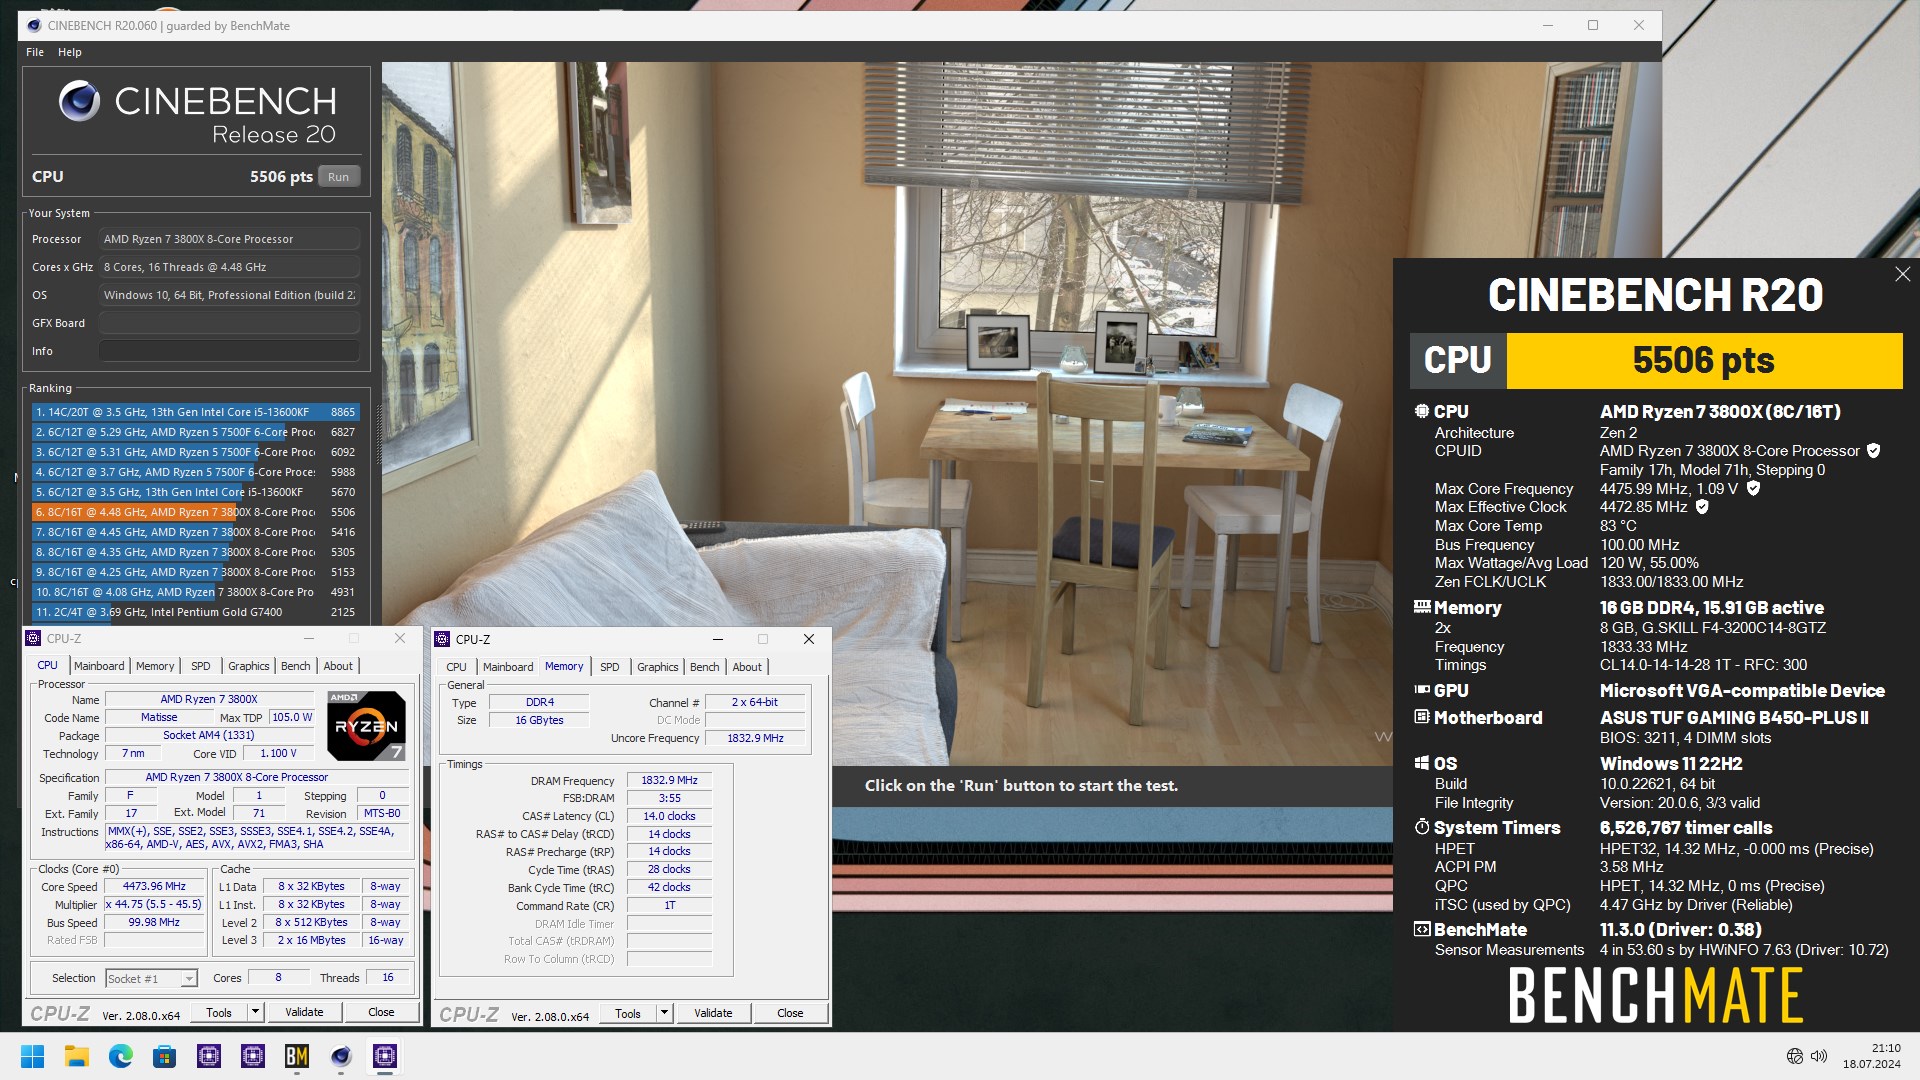Click the empty GFX Board field
Screen dimensions: 1920x1080
point(229,323)
